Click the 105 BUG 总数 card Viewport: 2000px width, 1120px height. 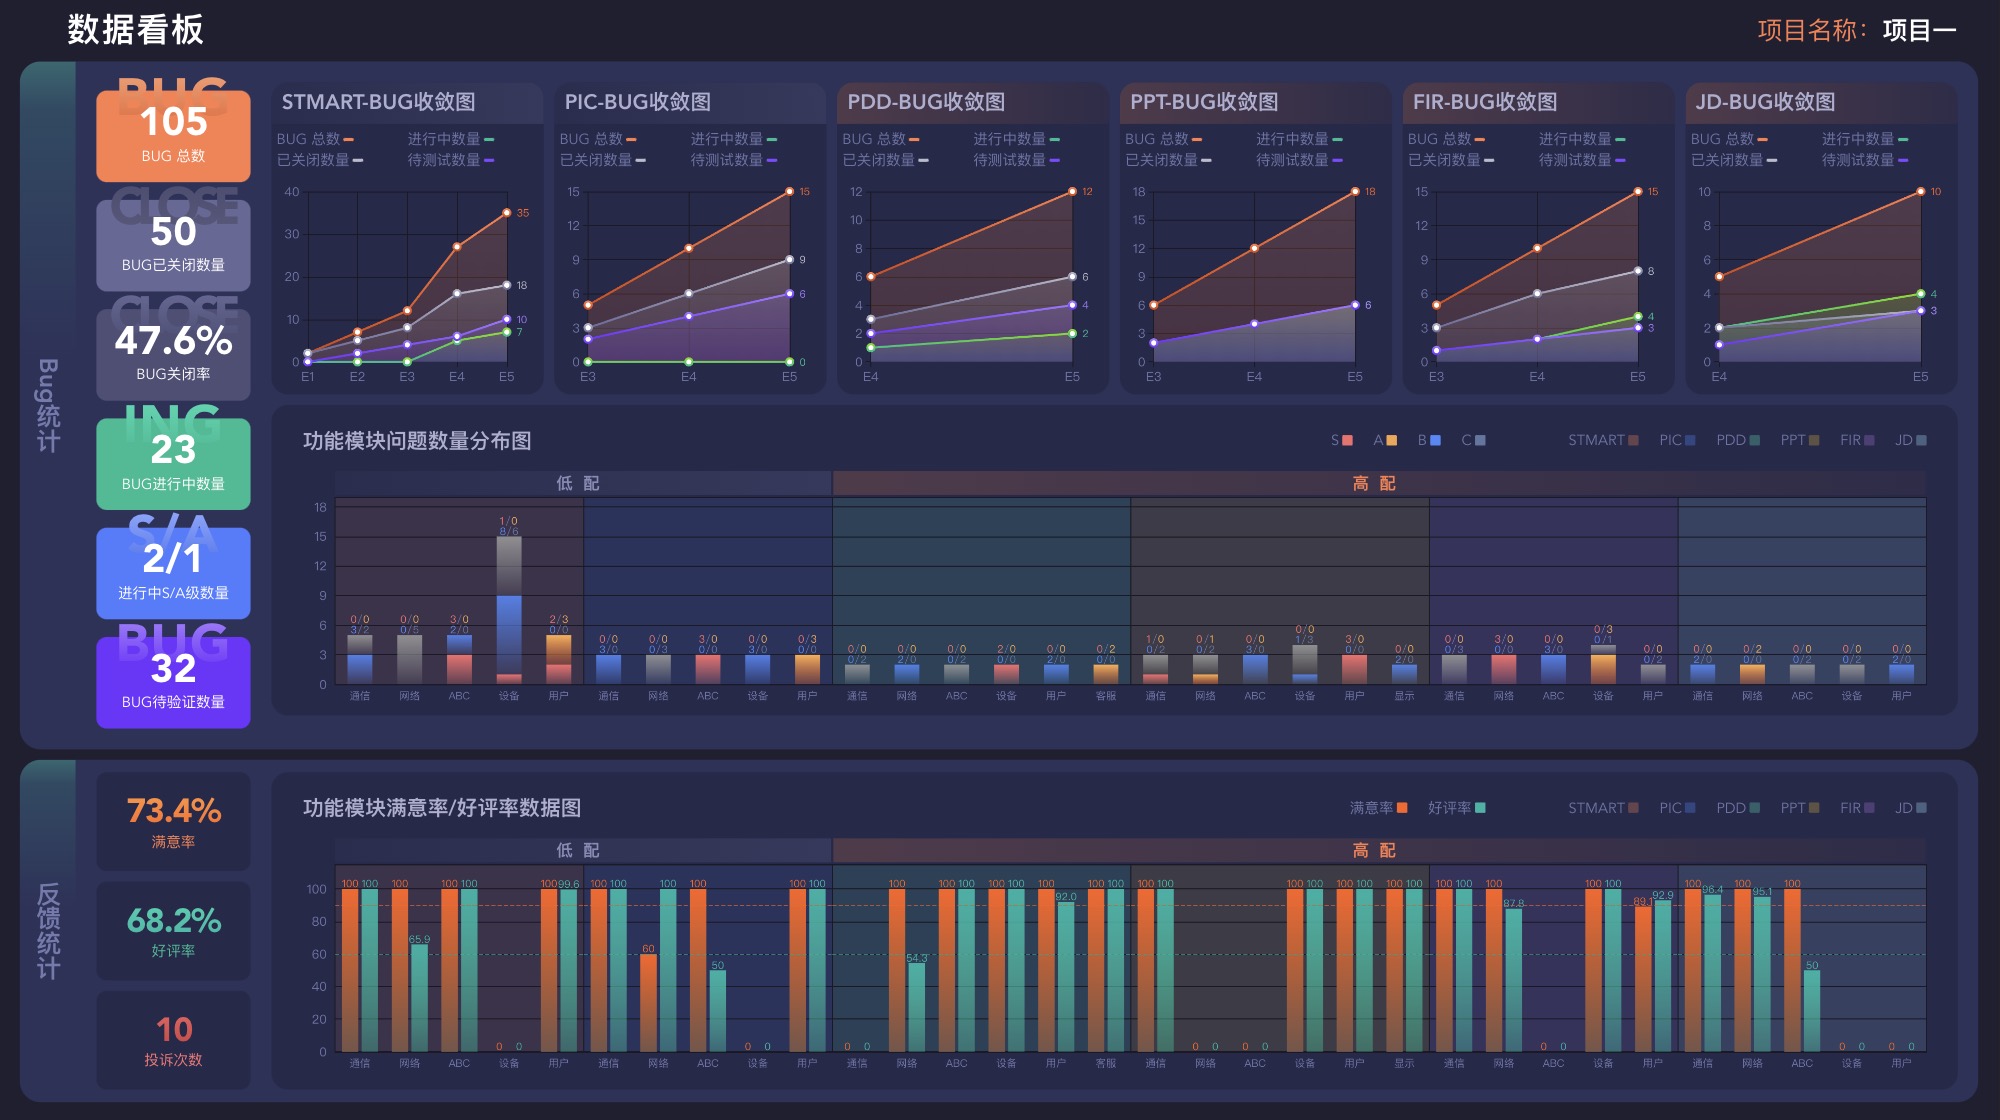173,135
